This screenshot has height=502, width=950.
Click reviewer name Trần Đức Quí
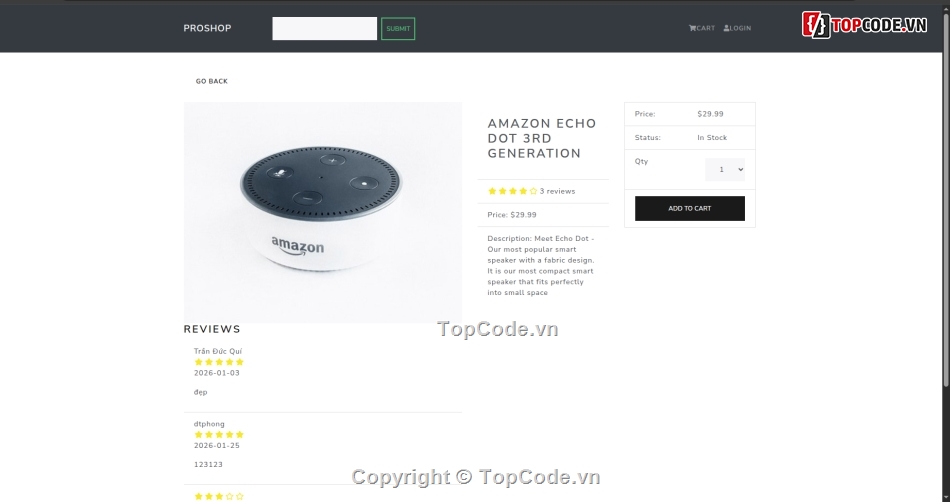point(218,351)
